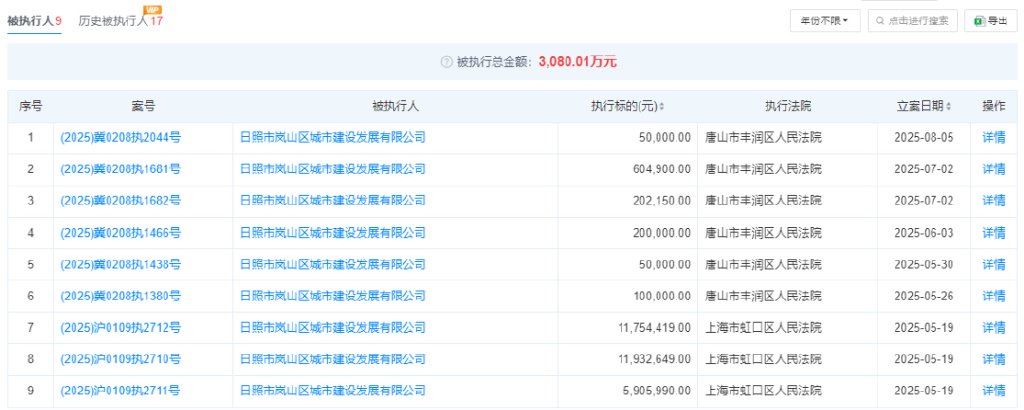The image size is (1024, 410).
Task: Select date 2025-05-26
Action: [923, 296]
